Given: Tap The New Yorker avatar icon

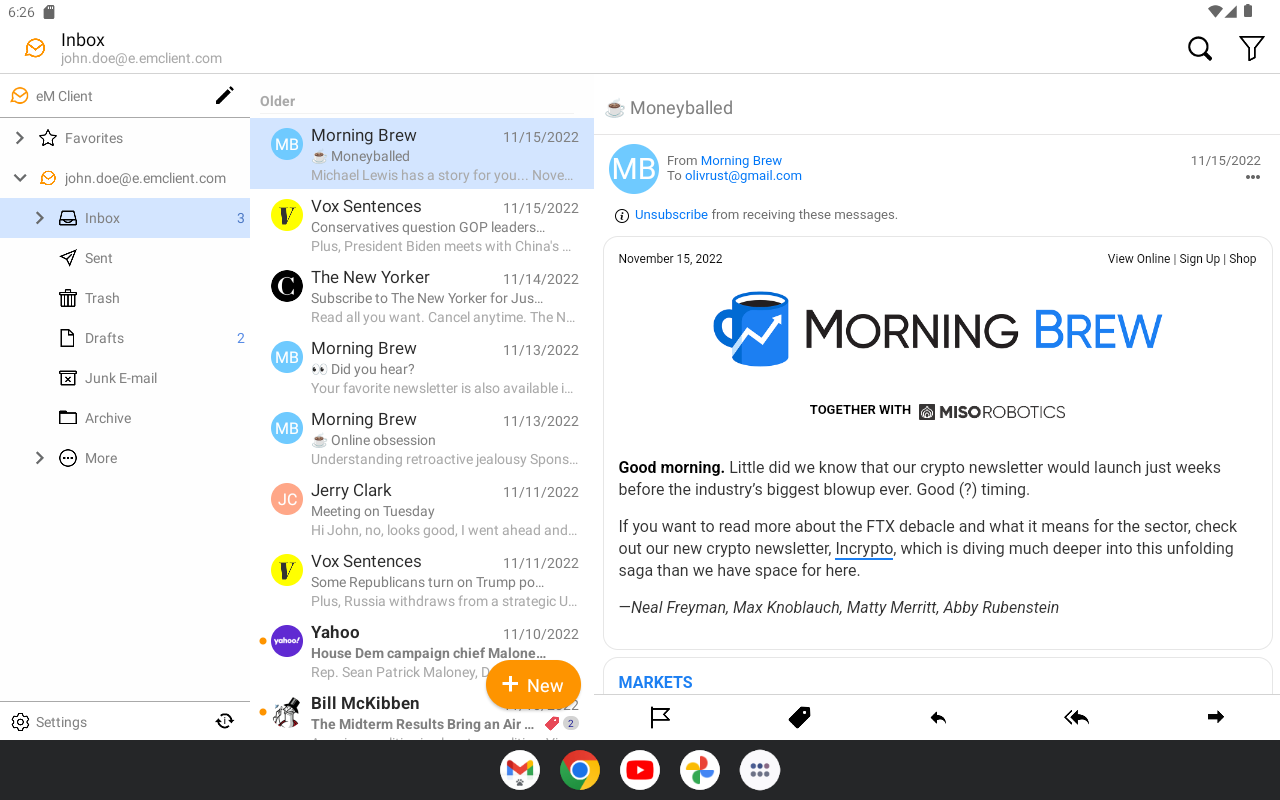Looking at the screenshot, I should 287,286.
